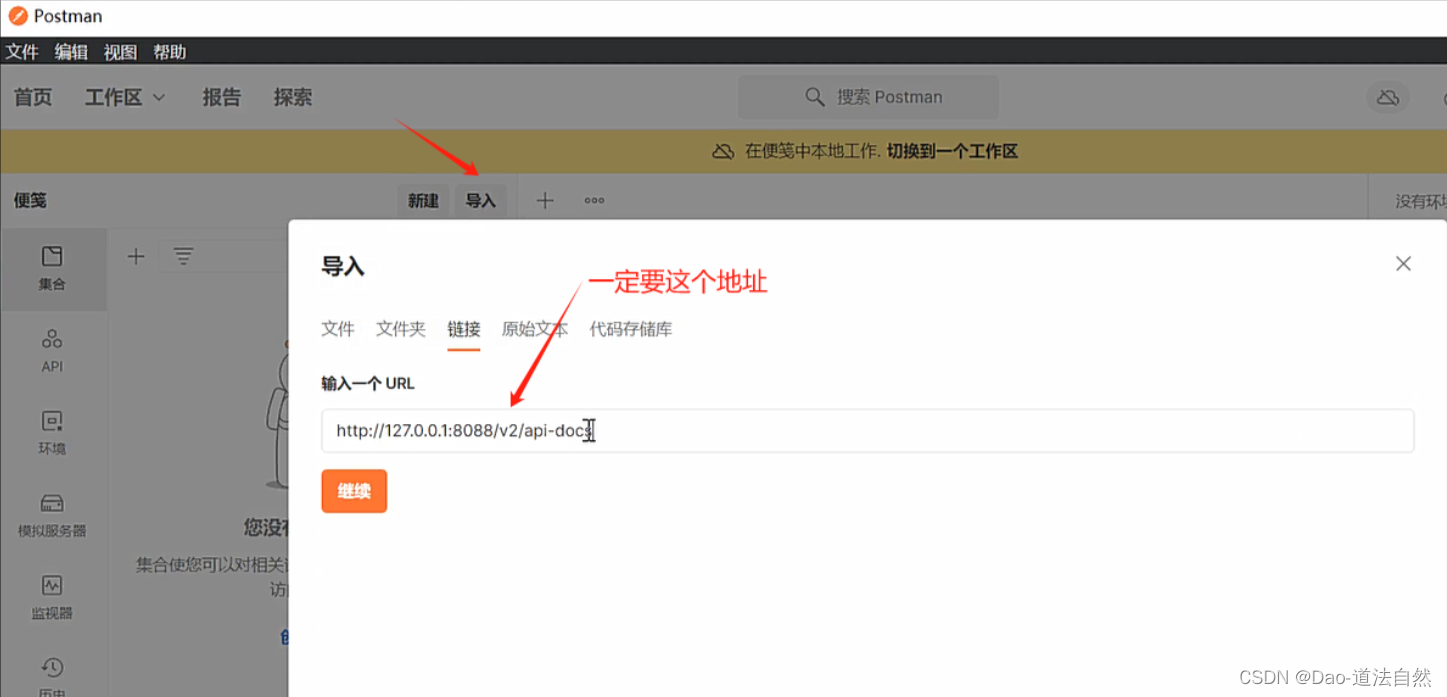
Task: Click the cloud icon in the banner
Action: (723, 151)
